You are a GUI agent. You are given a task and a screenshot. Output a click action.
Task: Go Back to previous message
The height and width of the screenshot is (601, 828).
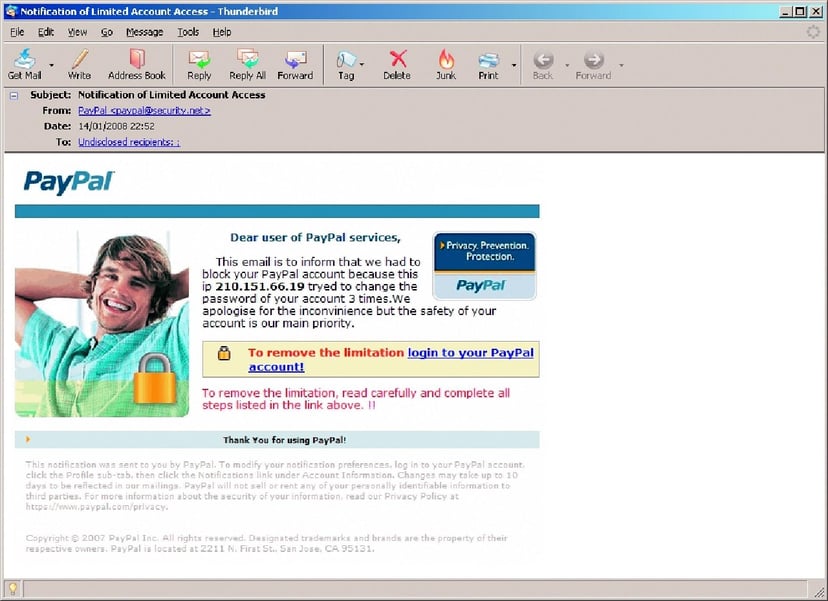pyautogui.click(x=543, y=64)
